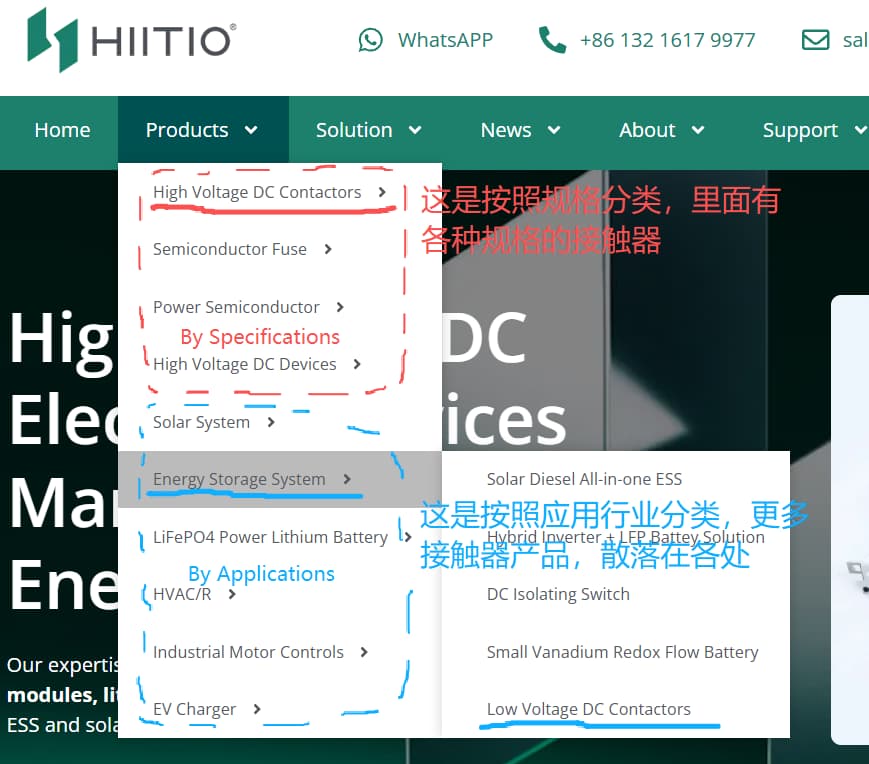869x764 pixels.
Task: Click the WhatsApp icon in header
Action: tap(370, 40)
